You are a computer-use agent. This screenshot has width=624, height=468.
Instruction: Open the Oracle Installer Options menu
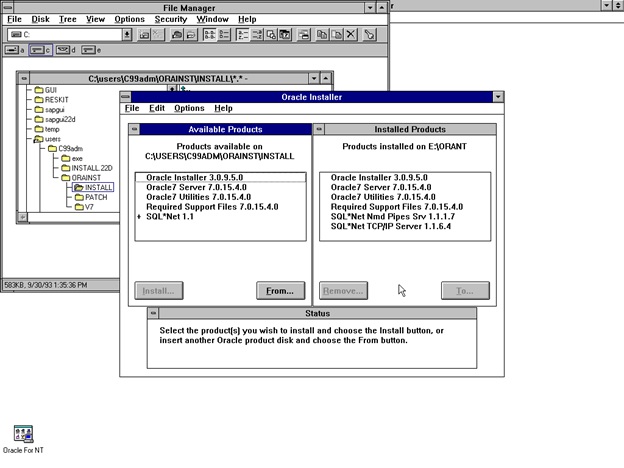[189, 108]
